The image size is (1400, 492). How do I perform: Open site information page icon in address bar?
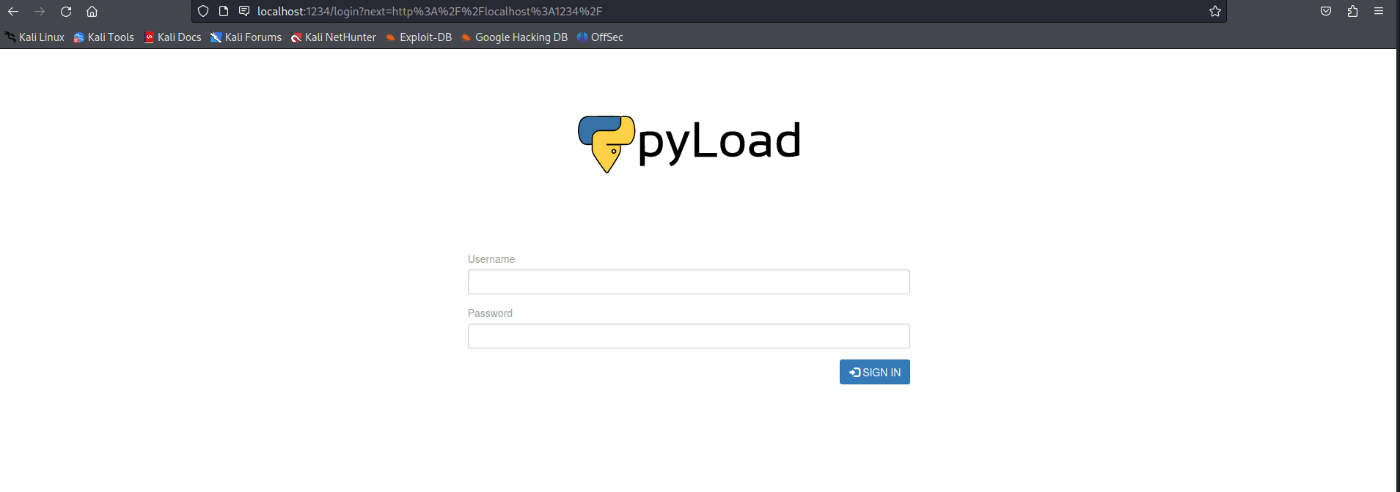pyautogui.click(x=223, y=11)
